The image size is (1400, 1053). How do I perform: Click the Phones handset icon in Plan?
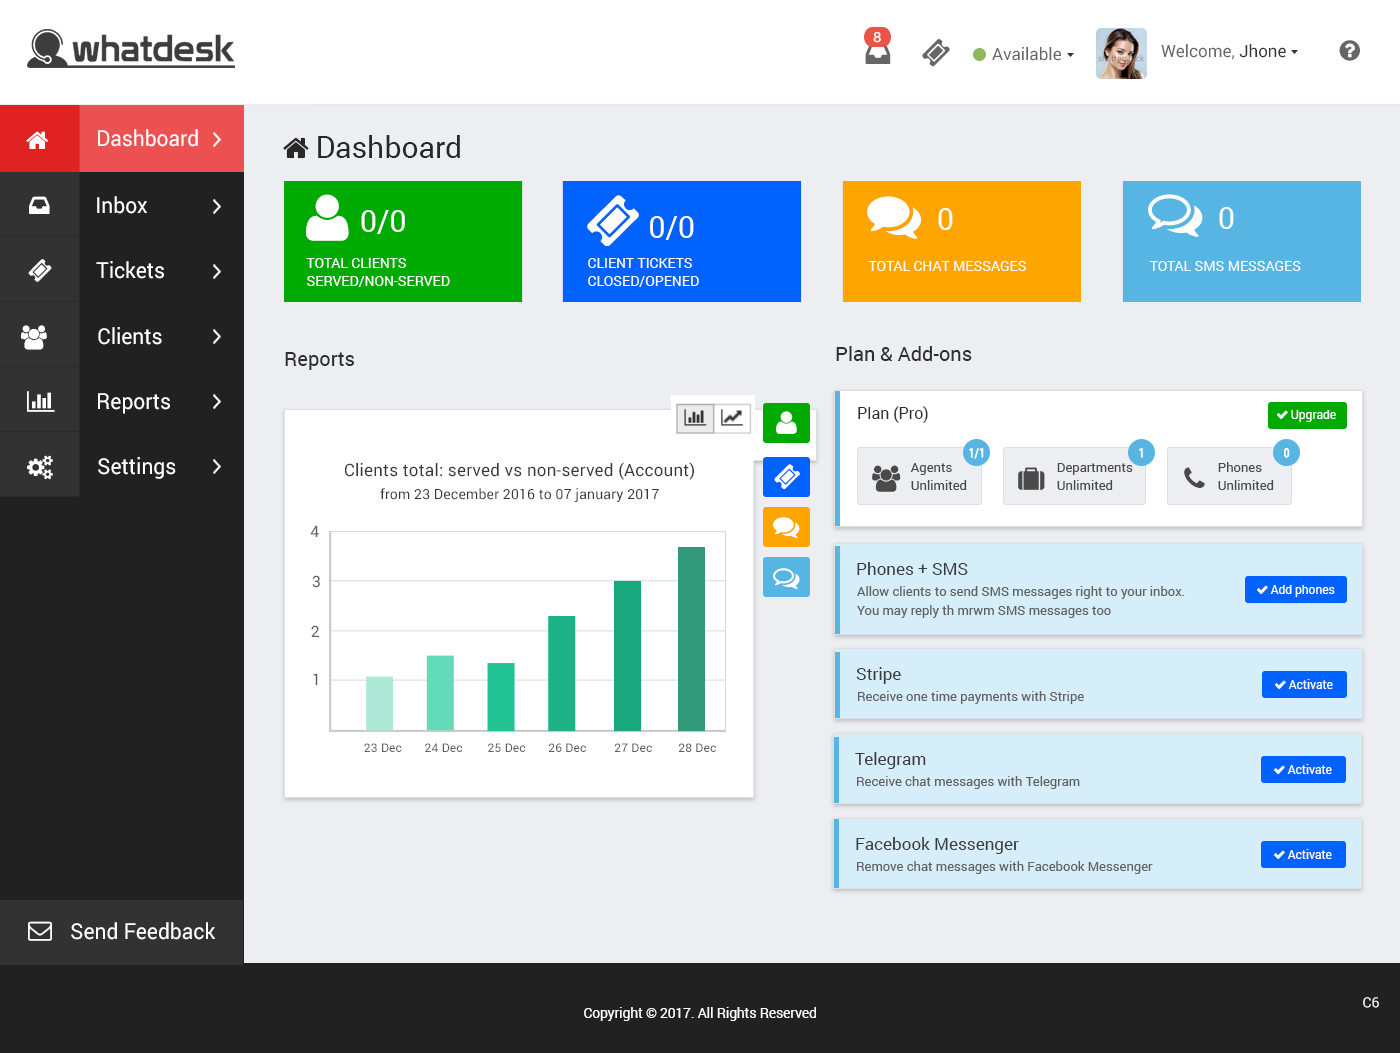(1194, 478)
